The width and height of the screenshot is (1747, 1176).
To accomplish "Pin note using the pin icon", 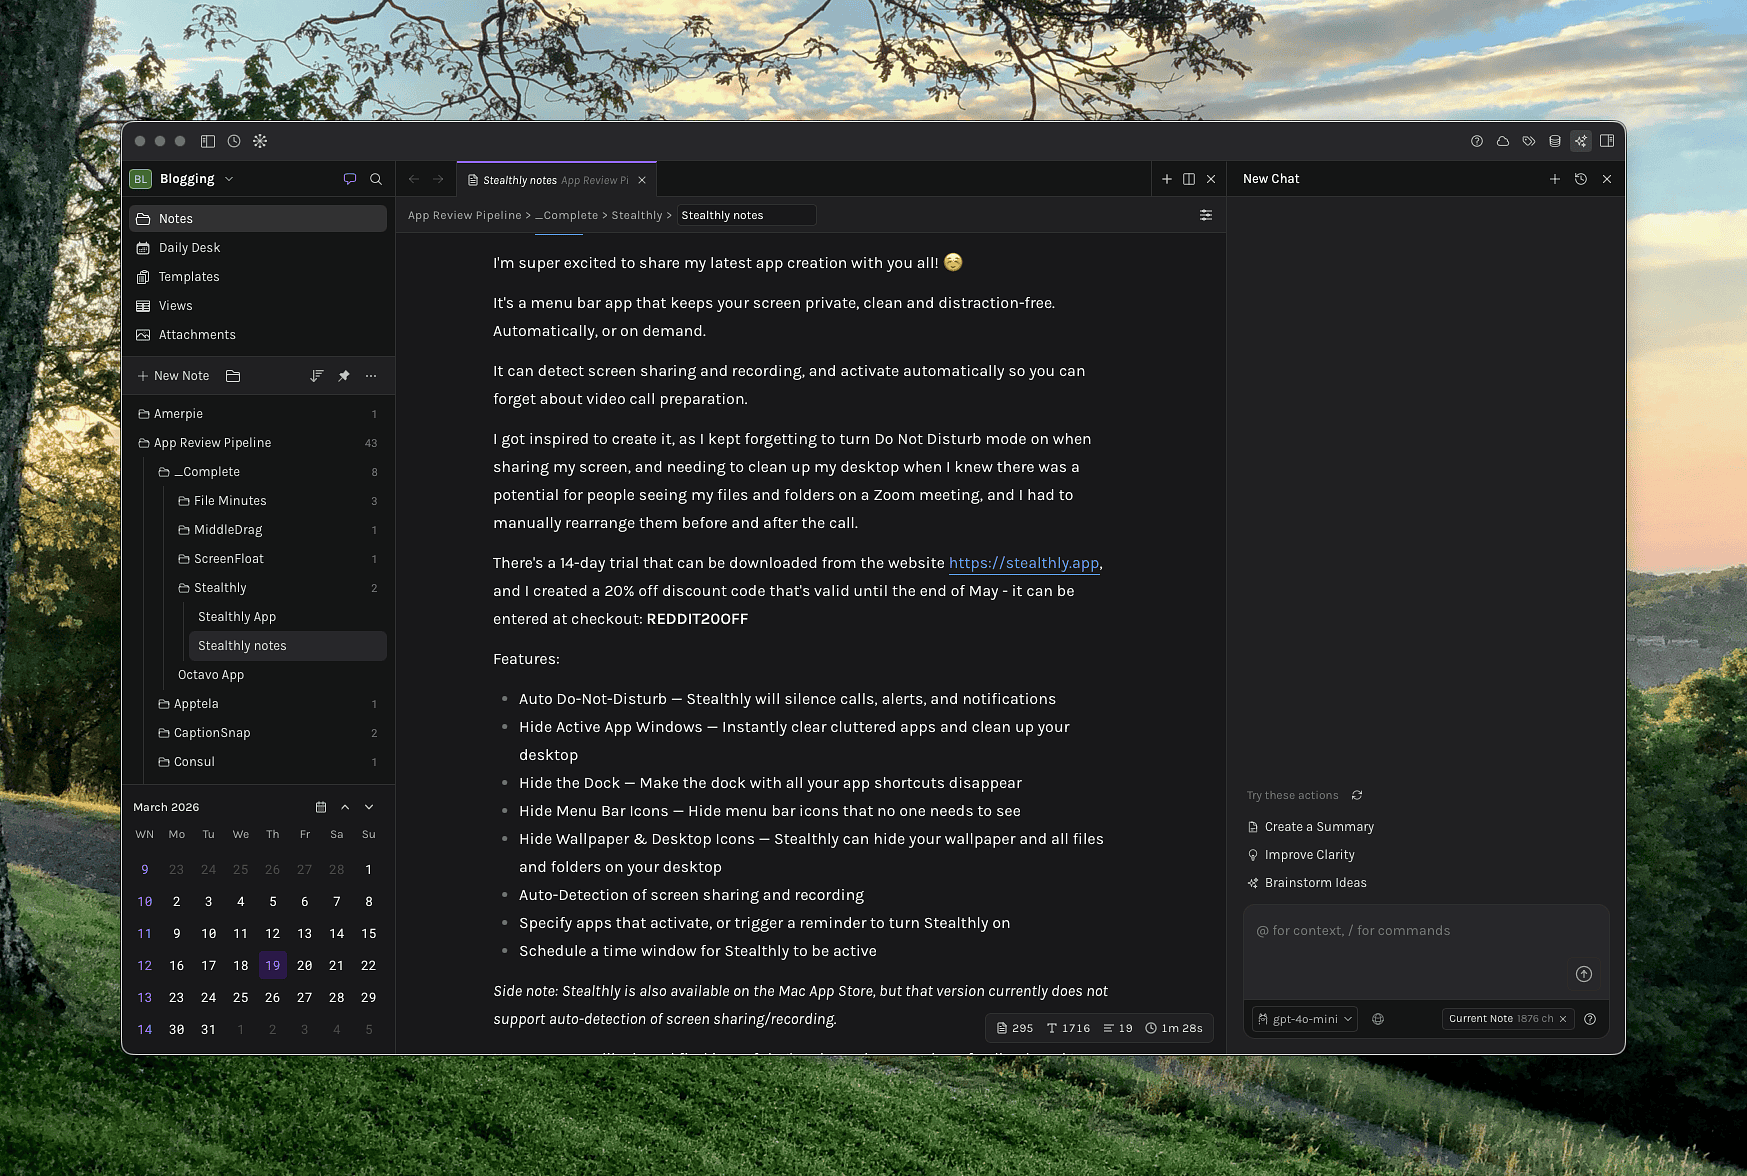I will point(344,376).
